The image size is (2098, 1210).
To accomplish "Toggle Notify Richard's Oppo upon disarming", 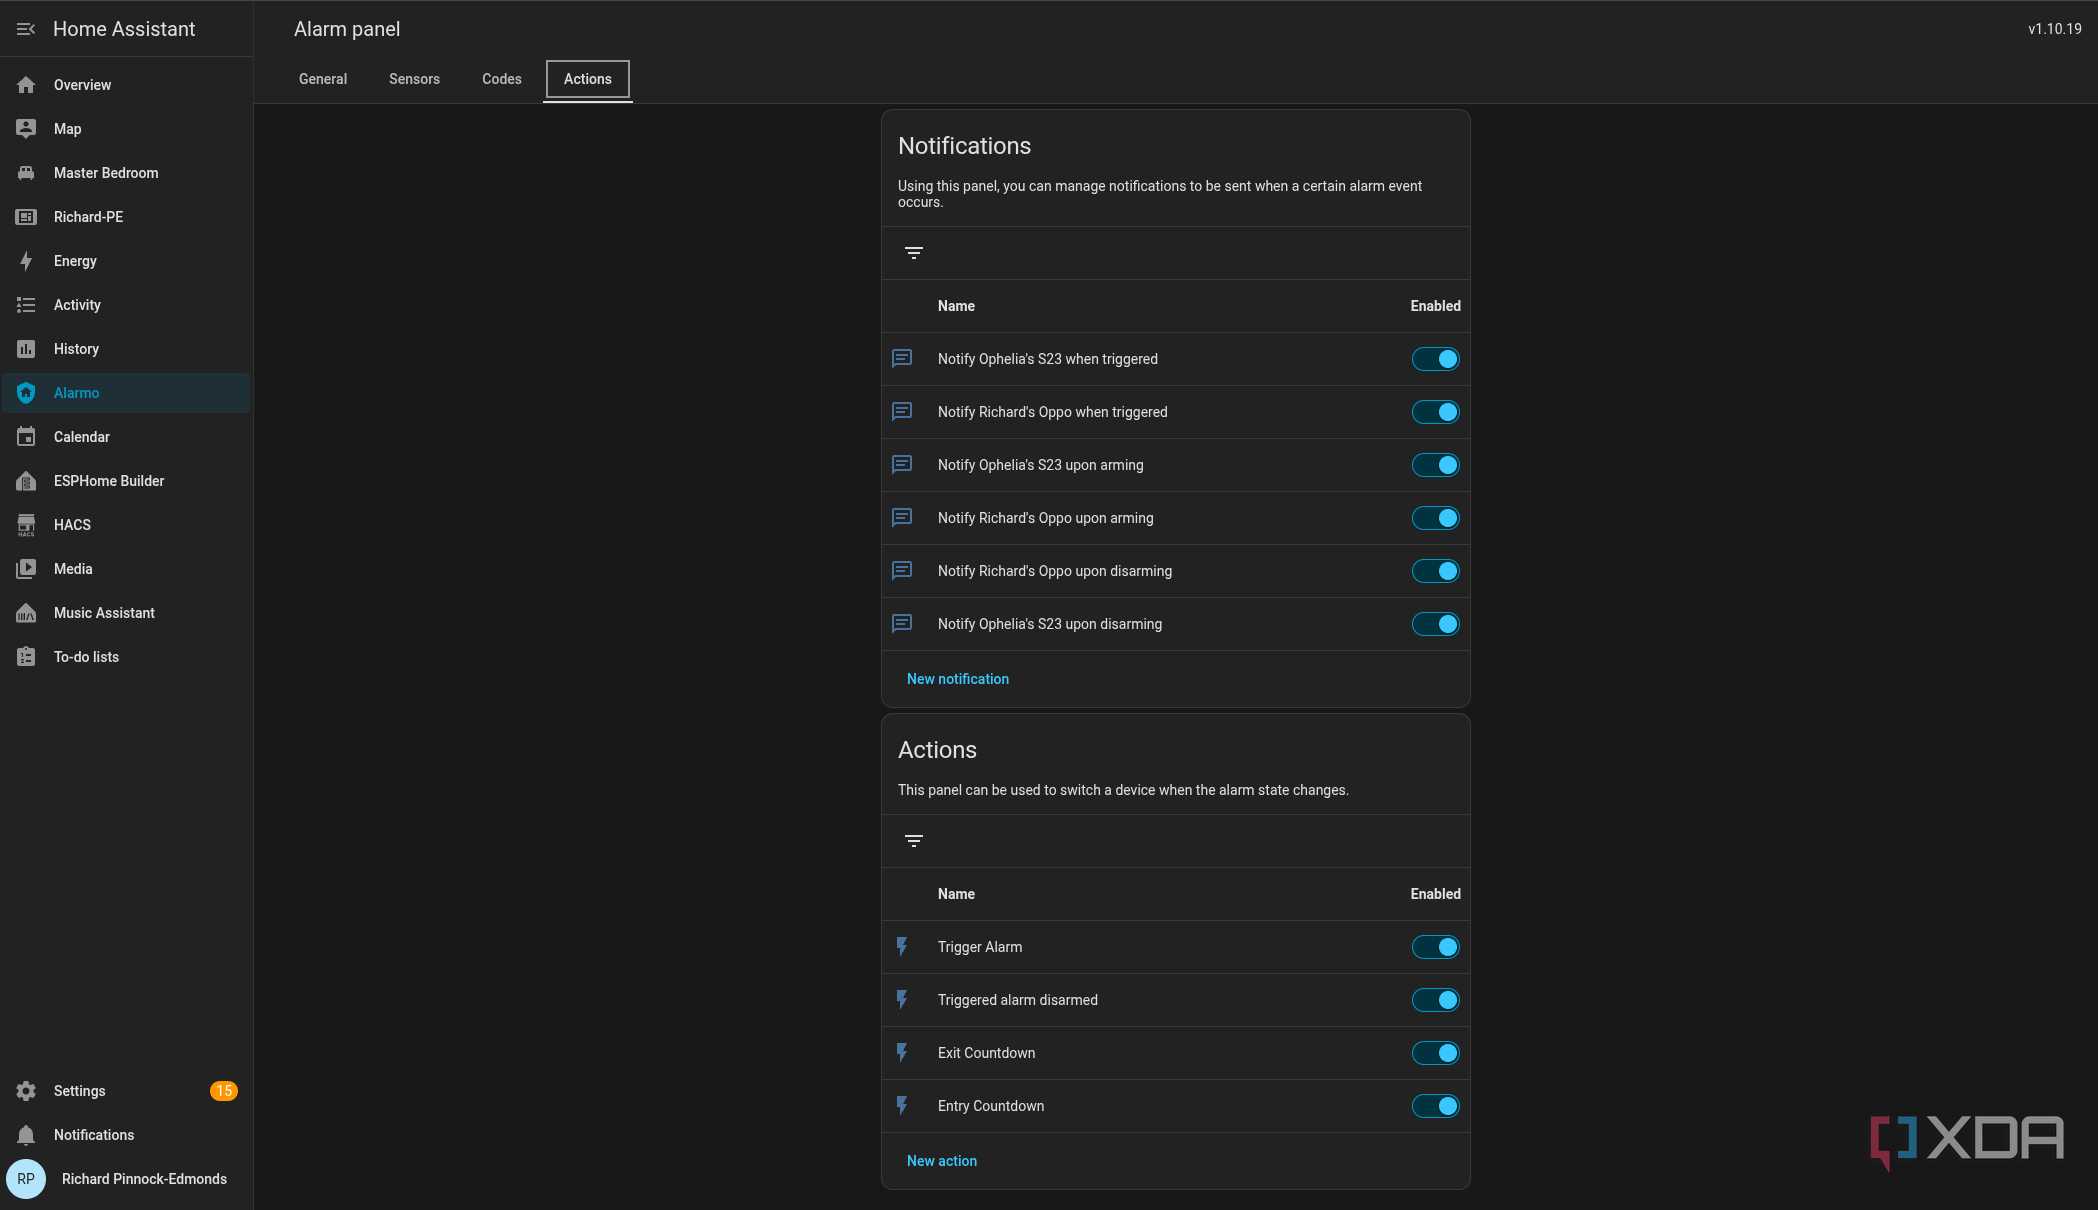I will point(1435,571).
